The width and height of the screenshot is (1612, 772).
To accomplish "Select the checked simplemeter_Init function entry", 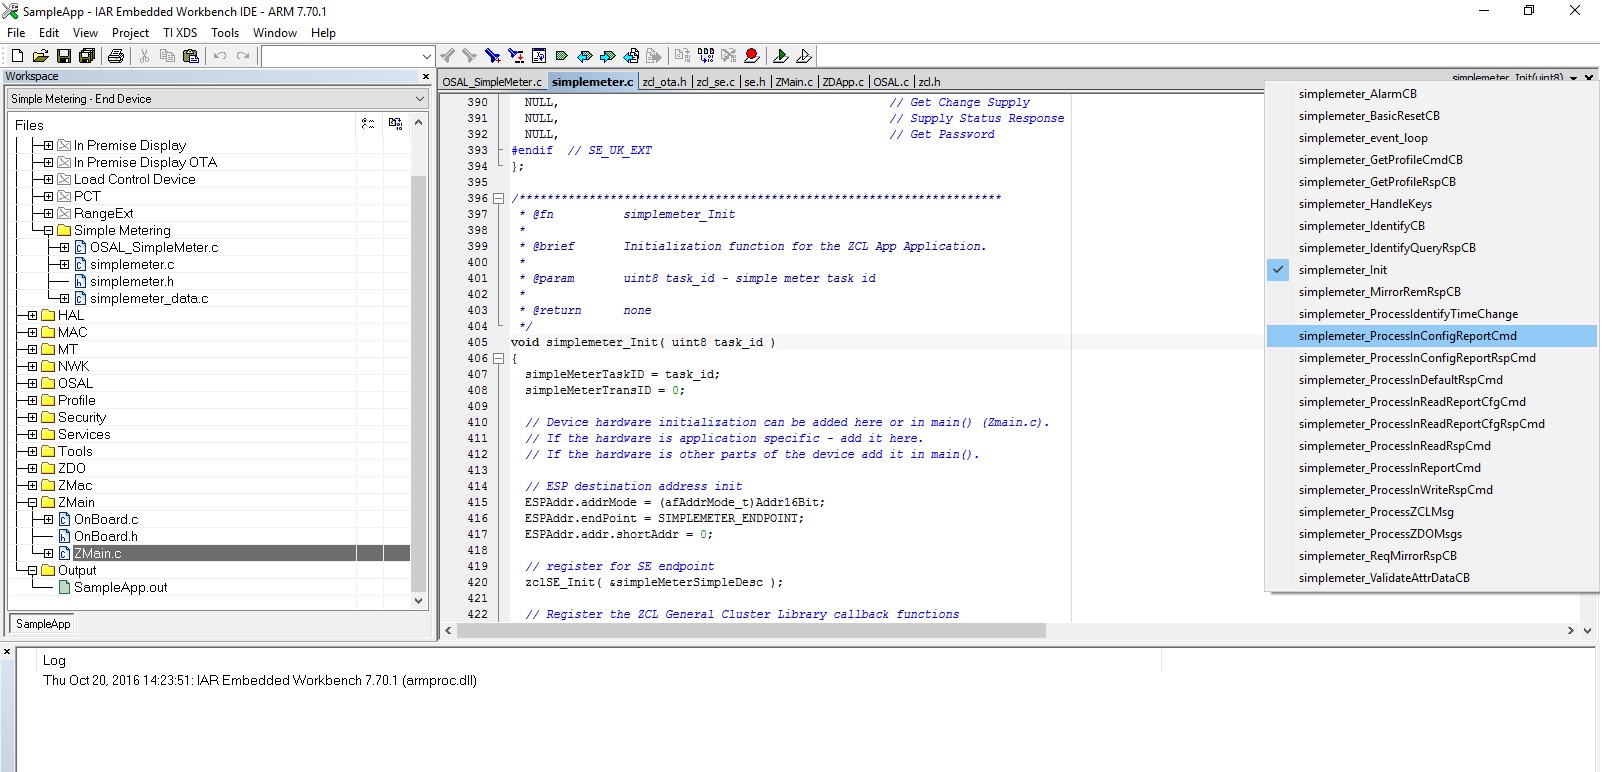I will pyautogui.click(x=1342, y=270).
